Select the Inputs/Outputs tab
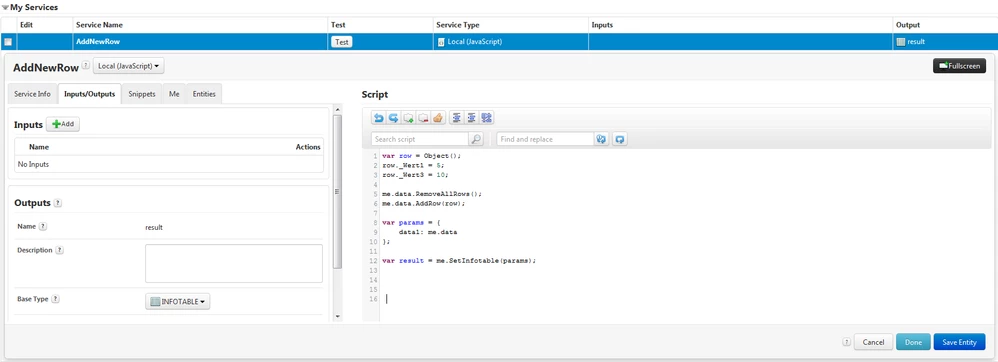This screenshot has height=362, width=998. click(90, 94)
